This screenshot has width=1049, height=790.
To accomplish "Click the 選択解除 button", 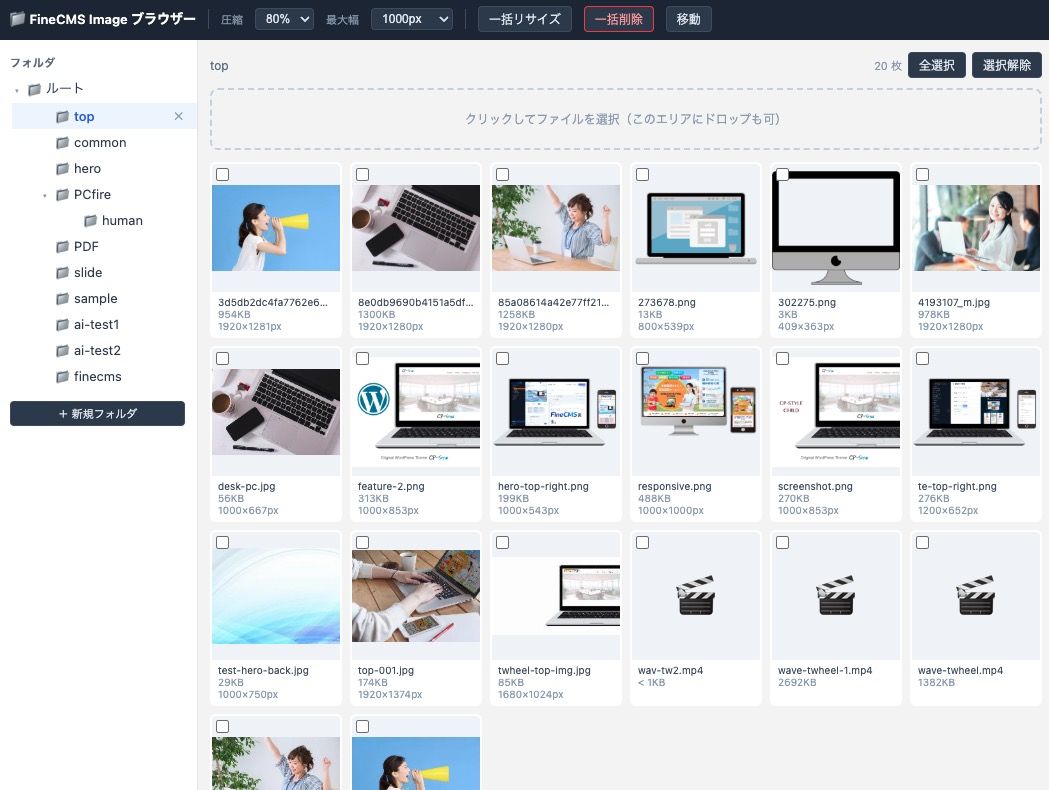I will pyautogui.click(x=1007, y=65).
